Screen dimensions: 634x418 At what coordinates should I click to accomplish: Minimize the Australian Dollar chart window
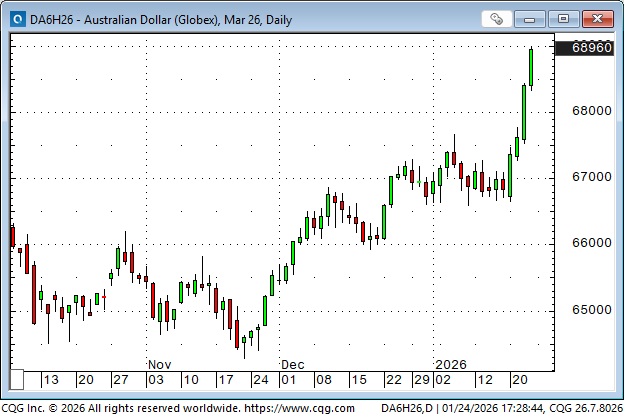535,19
